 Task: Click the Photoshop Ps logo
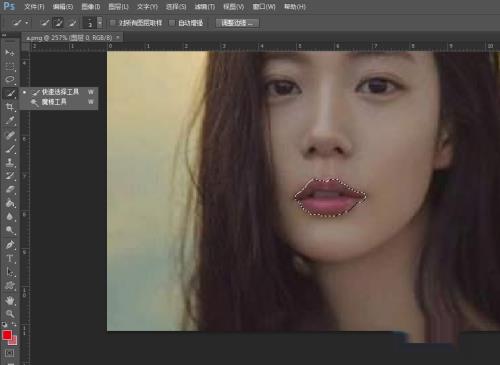(9, 6)
